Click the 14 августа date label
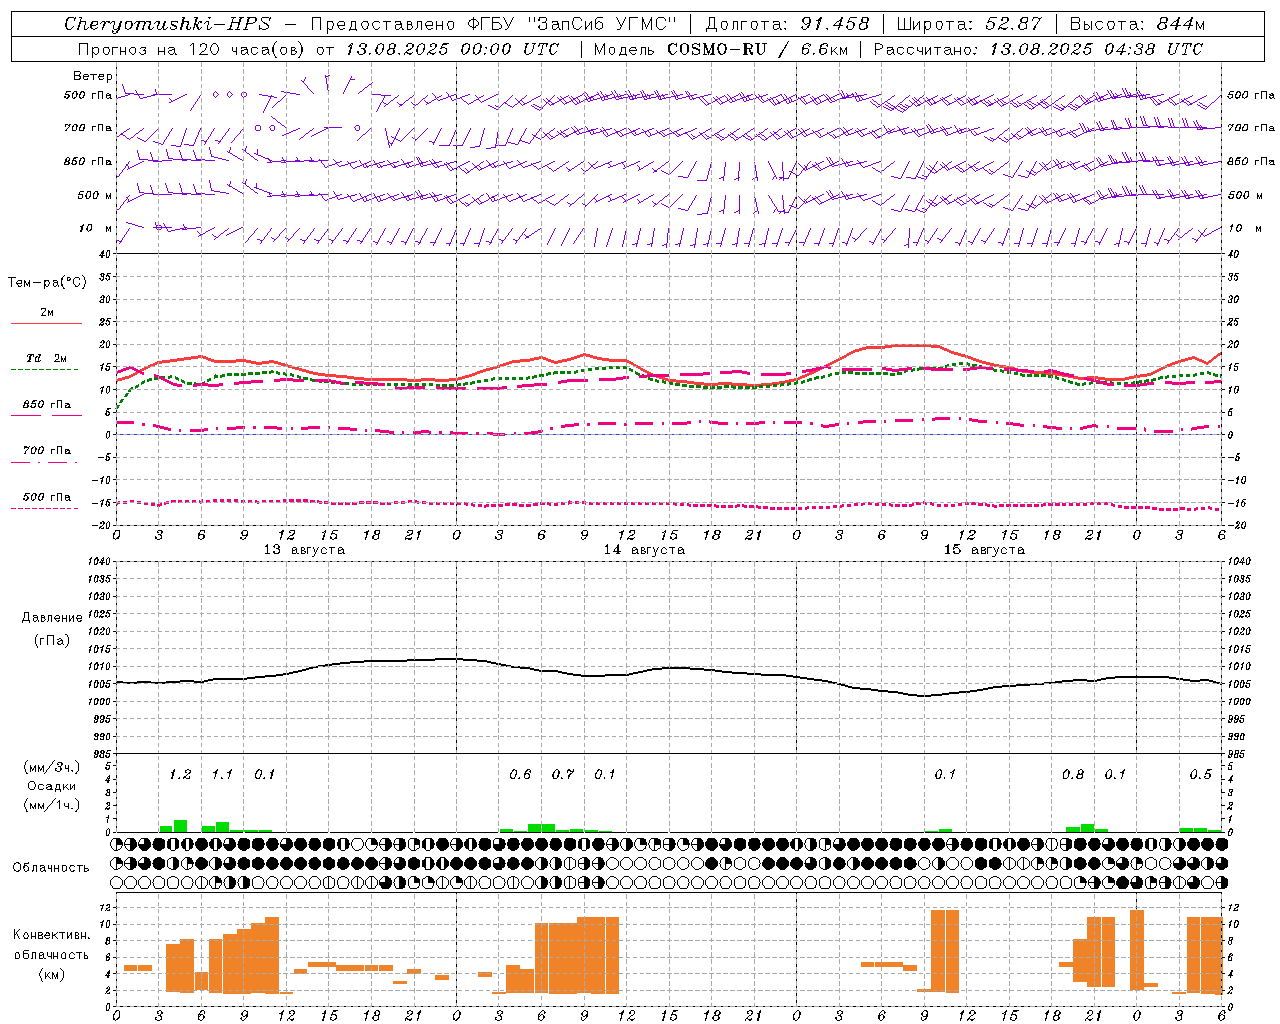This screenshot has height=1024, width=1280. tap(644, 550)
